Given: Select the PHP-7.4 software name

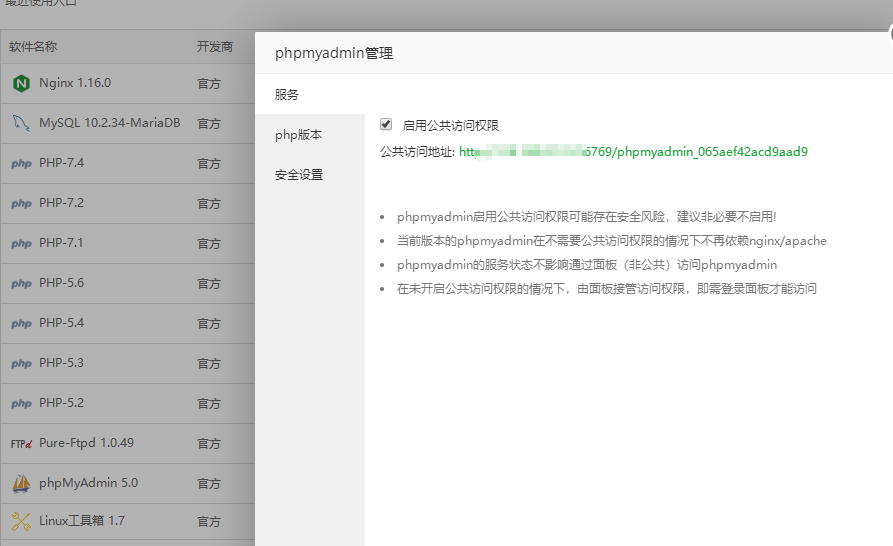Looking at the screenshot, I should [x=61, y=163].
